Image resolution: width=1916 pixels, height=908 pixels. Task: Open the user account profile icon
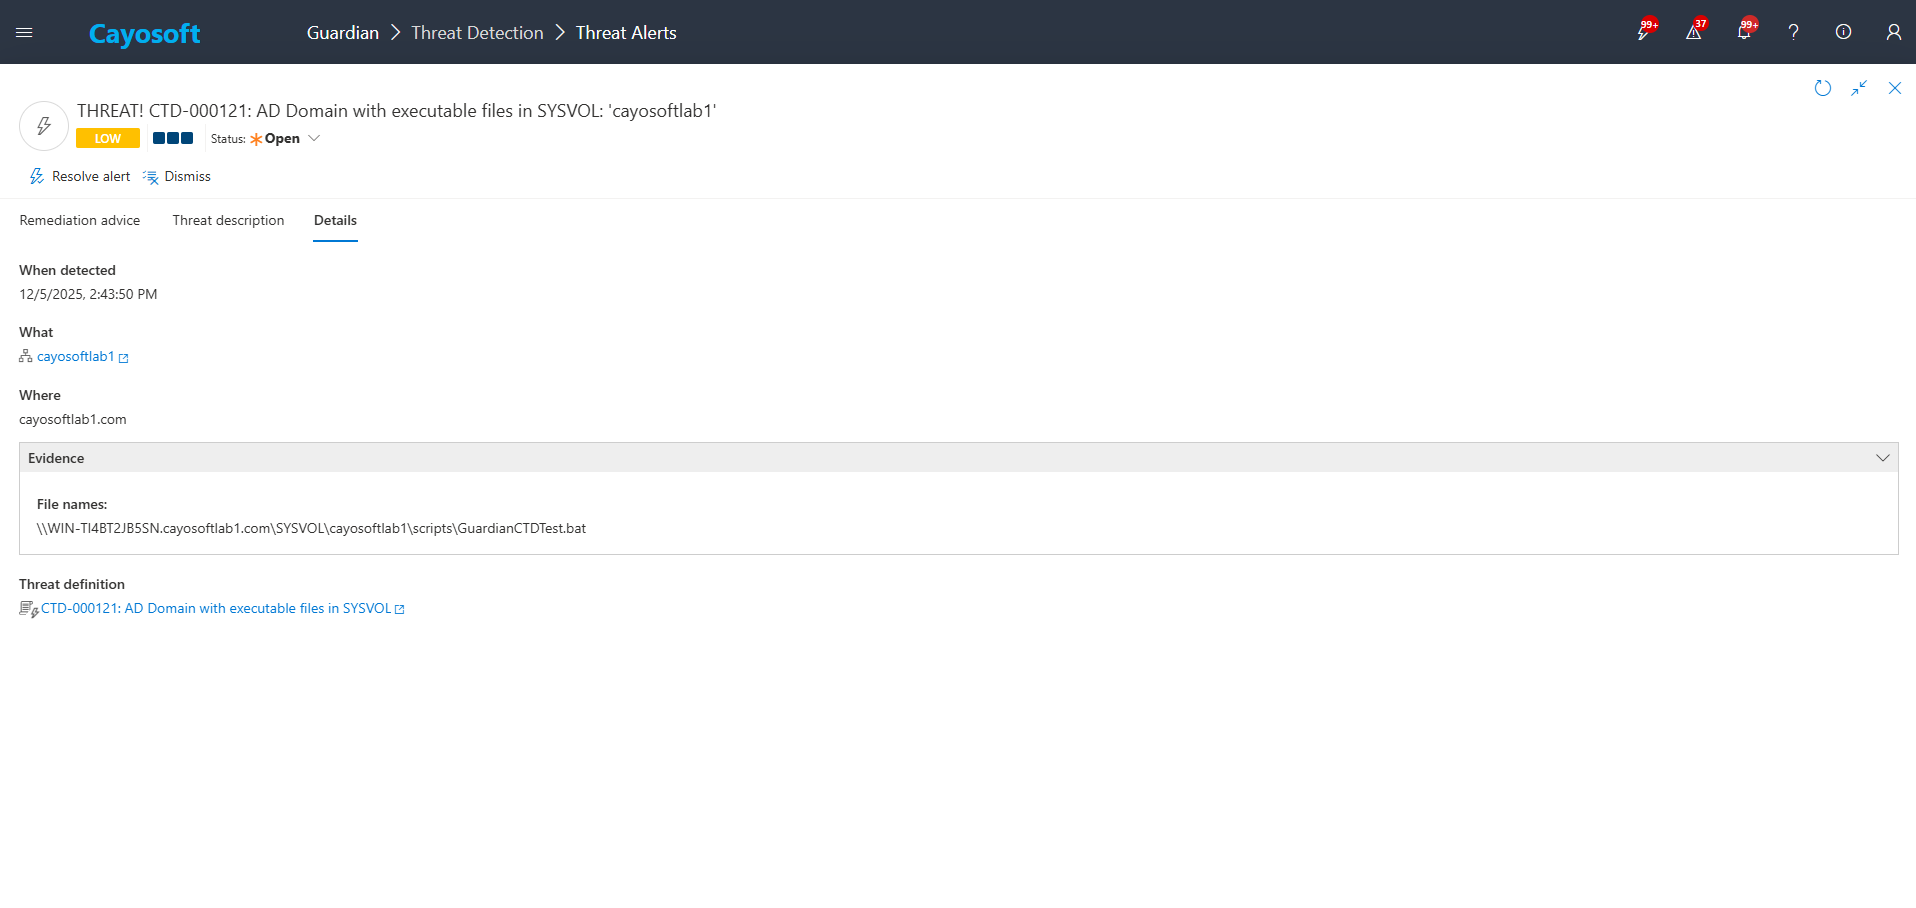pos(1893,32)
